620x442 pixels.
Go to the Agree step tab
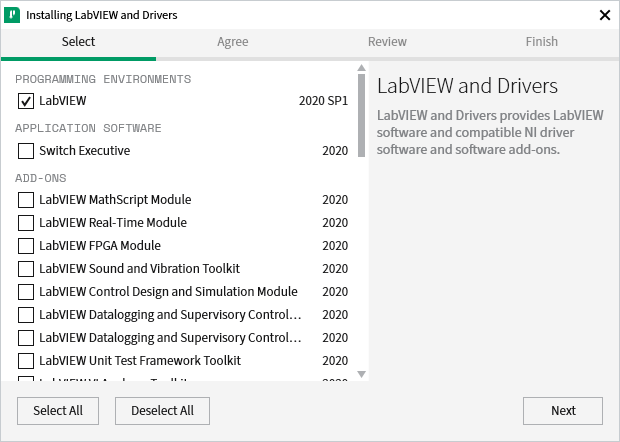(x=232, y=42)
